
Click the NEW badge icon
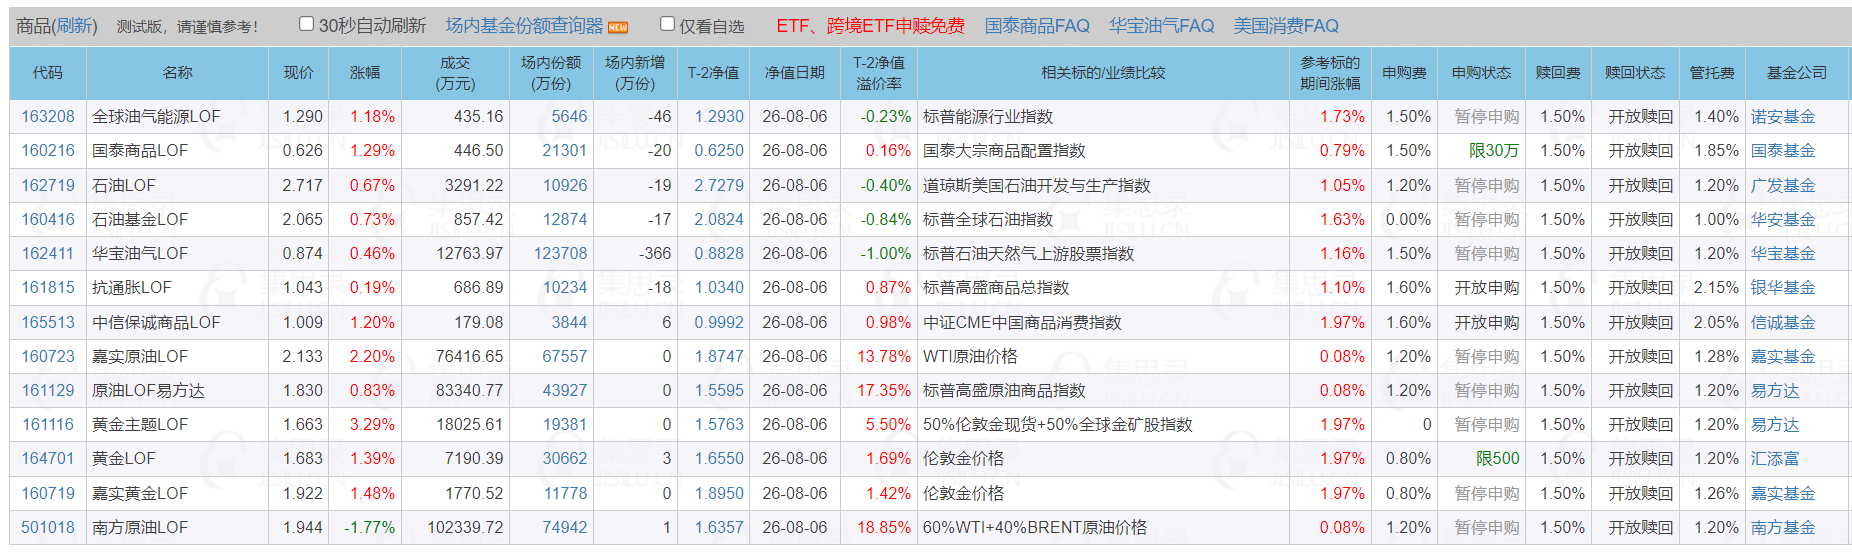(618, 27)
